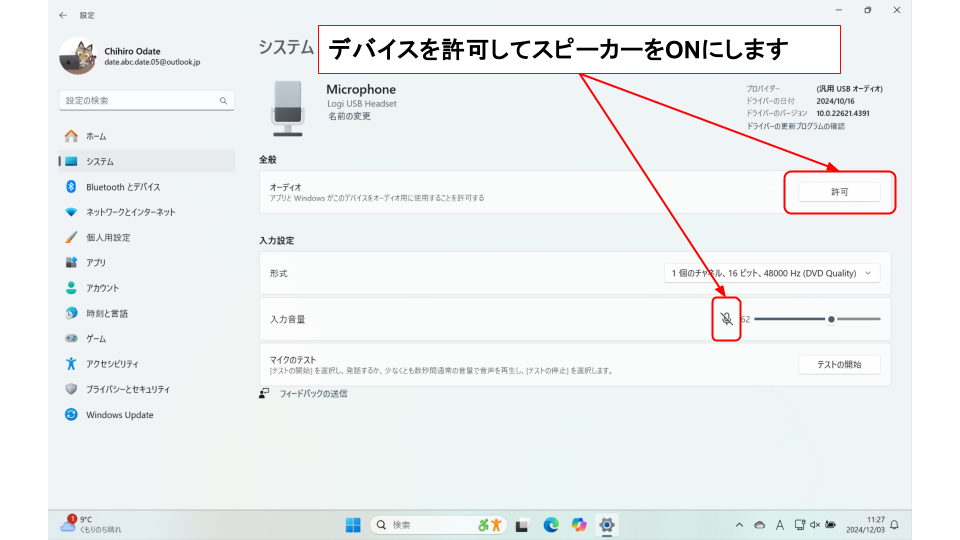The height and width of the screenshot is (540, 960).
Task: Select Windows Update in the sidebar
Action: click(119, 415)
